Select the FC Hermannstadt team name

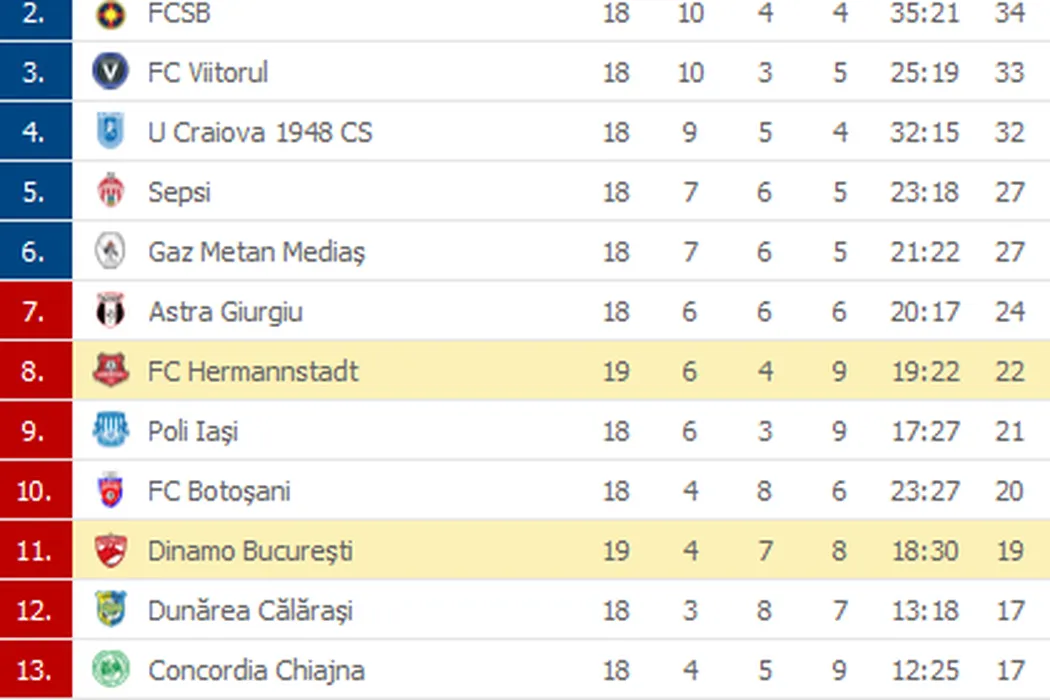(x=253, y=371)
